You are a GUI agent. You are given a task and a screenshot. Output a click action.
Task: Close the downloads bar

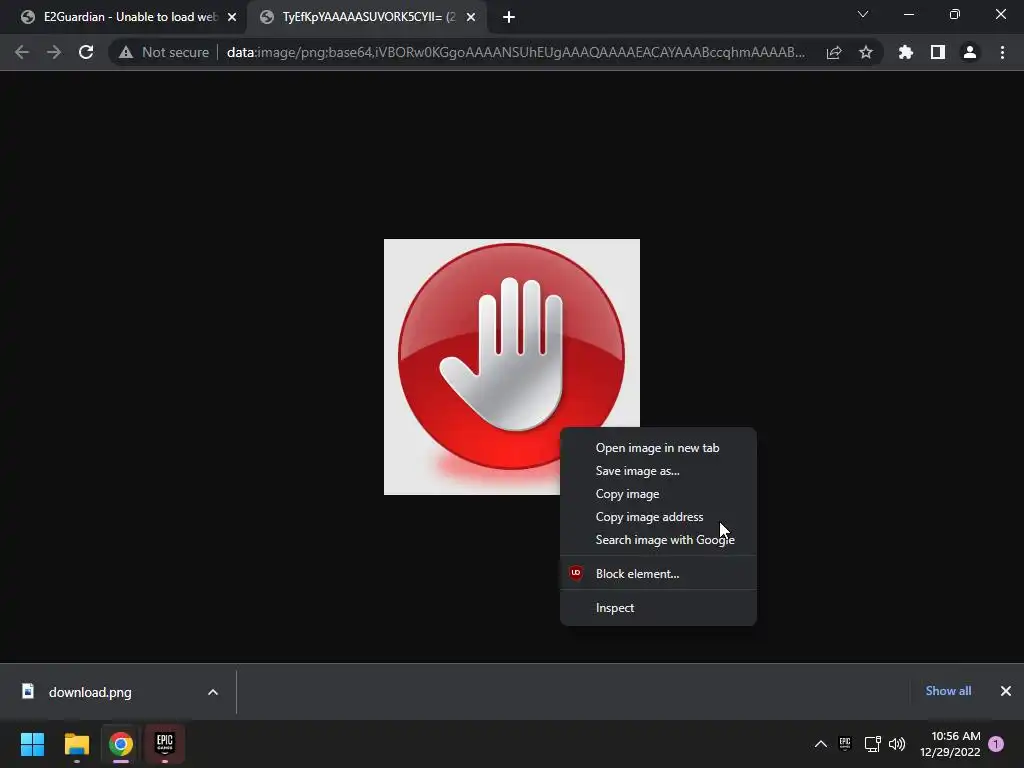coord(1006,691)
